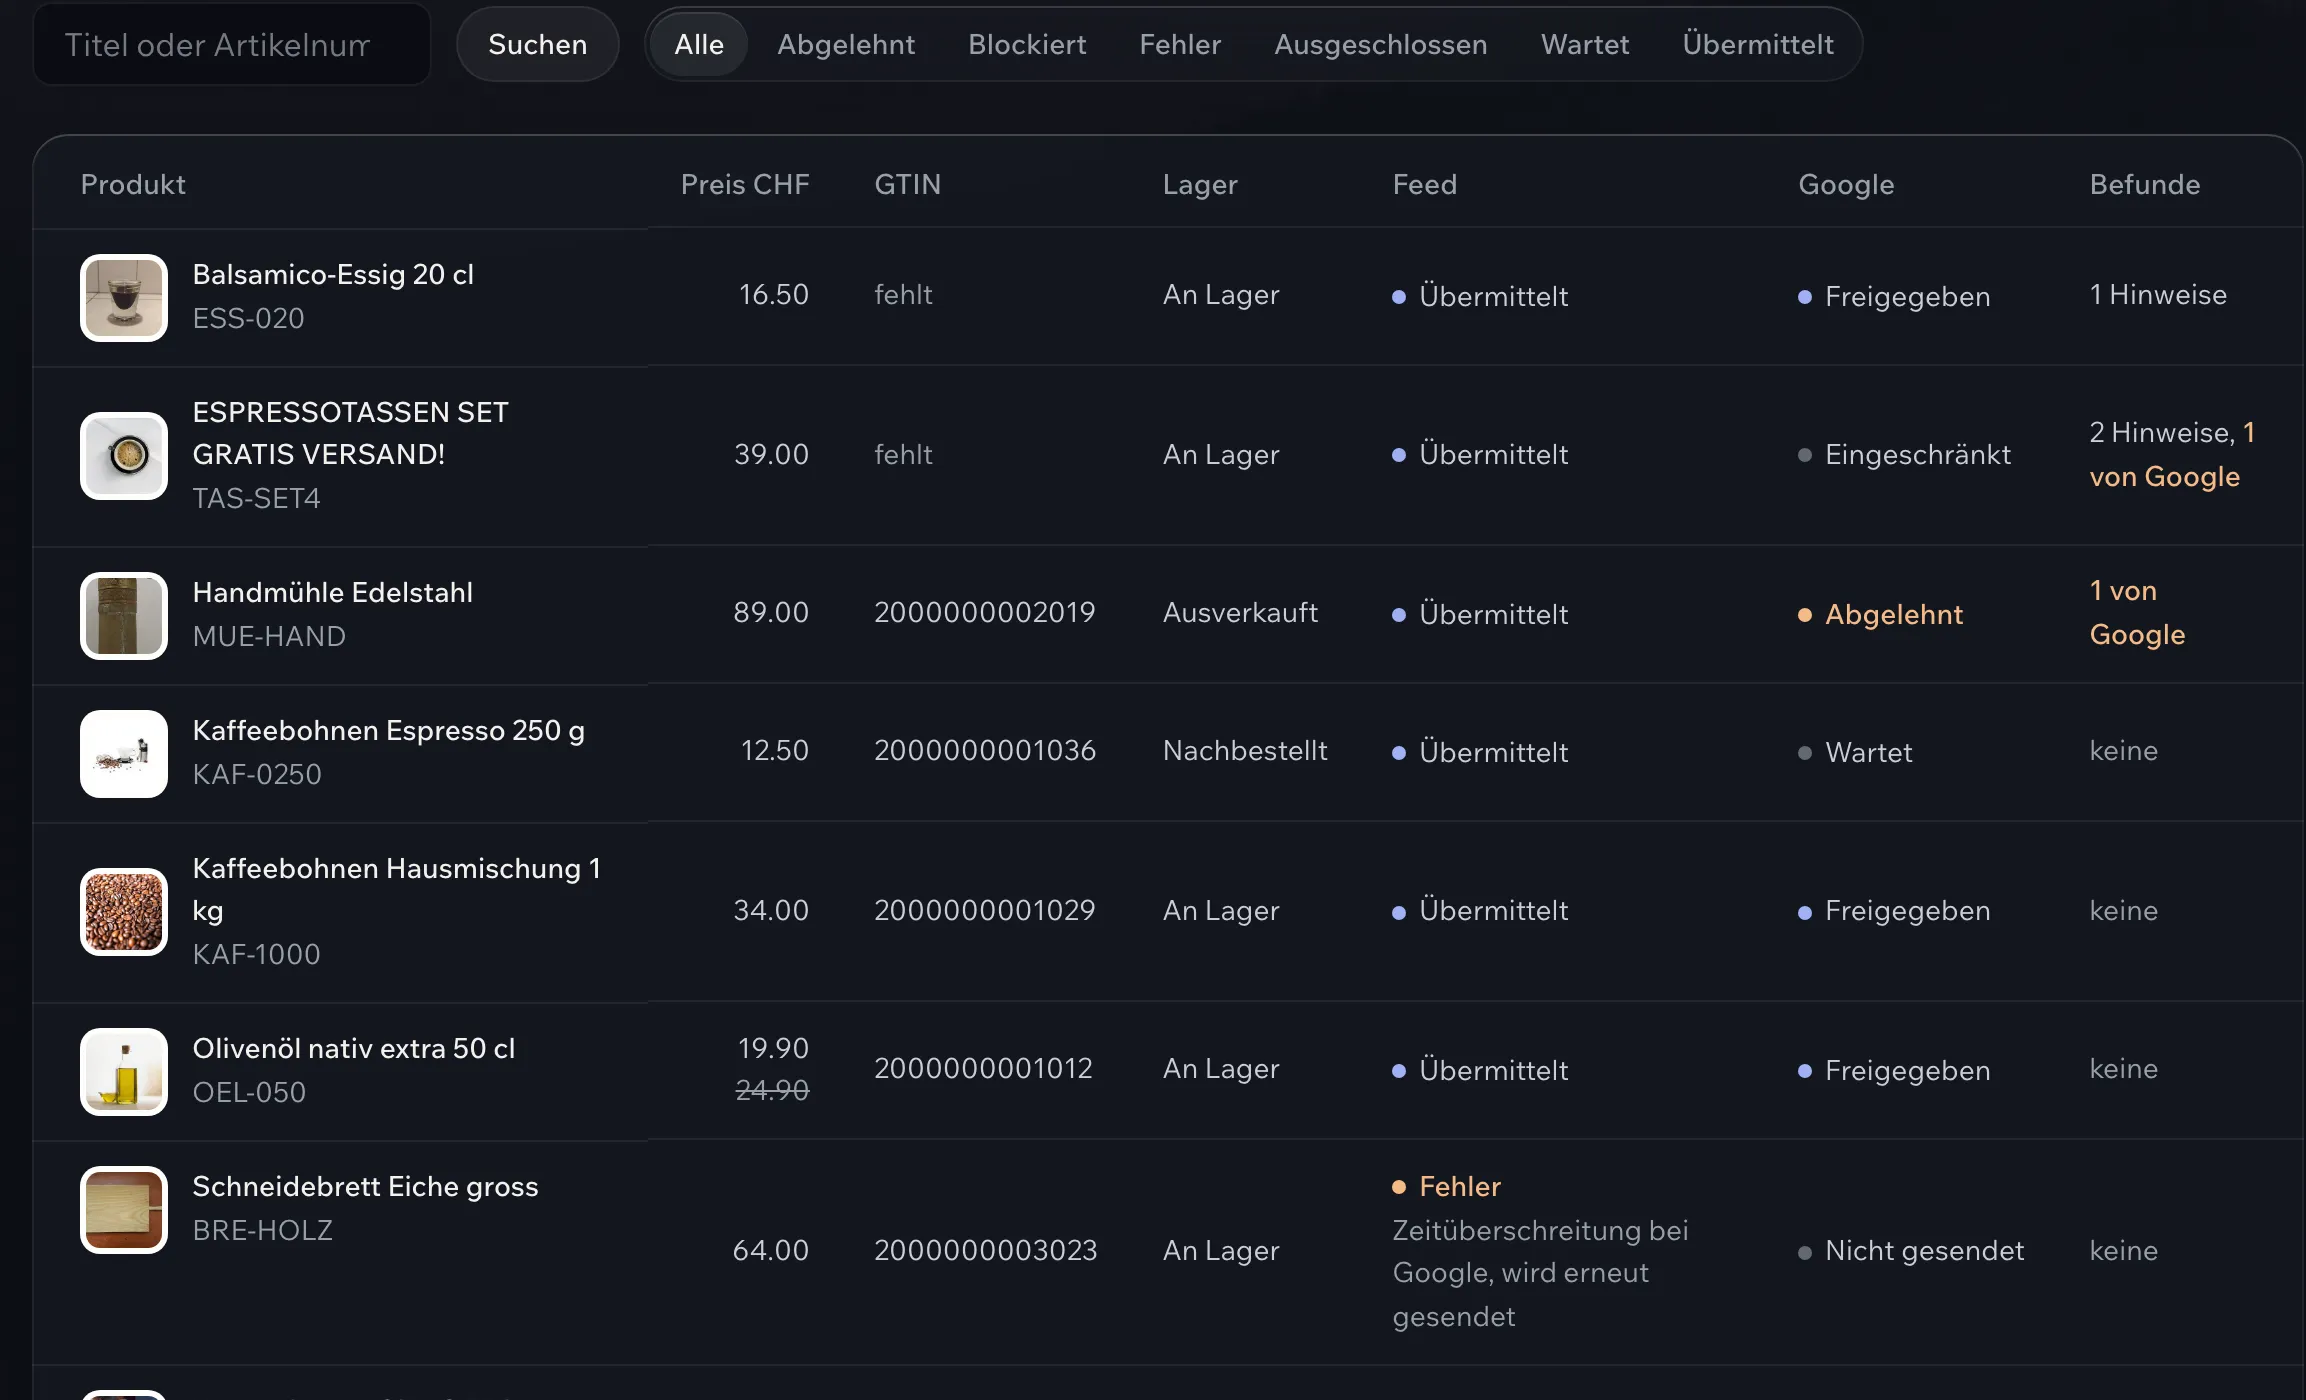
Task: Click the article number ESS-020
Action: [x=248, y=318]
